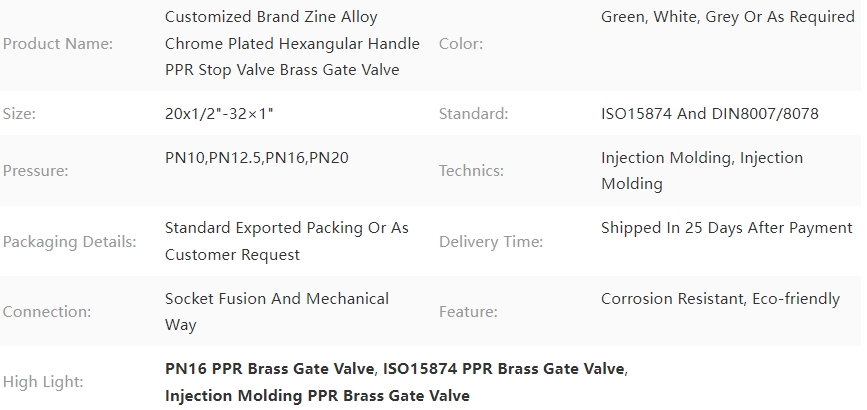Select the Standard Exported Packing text

[286, 241]
